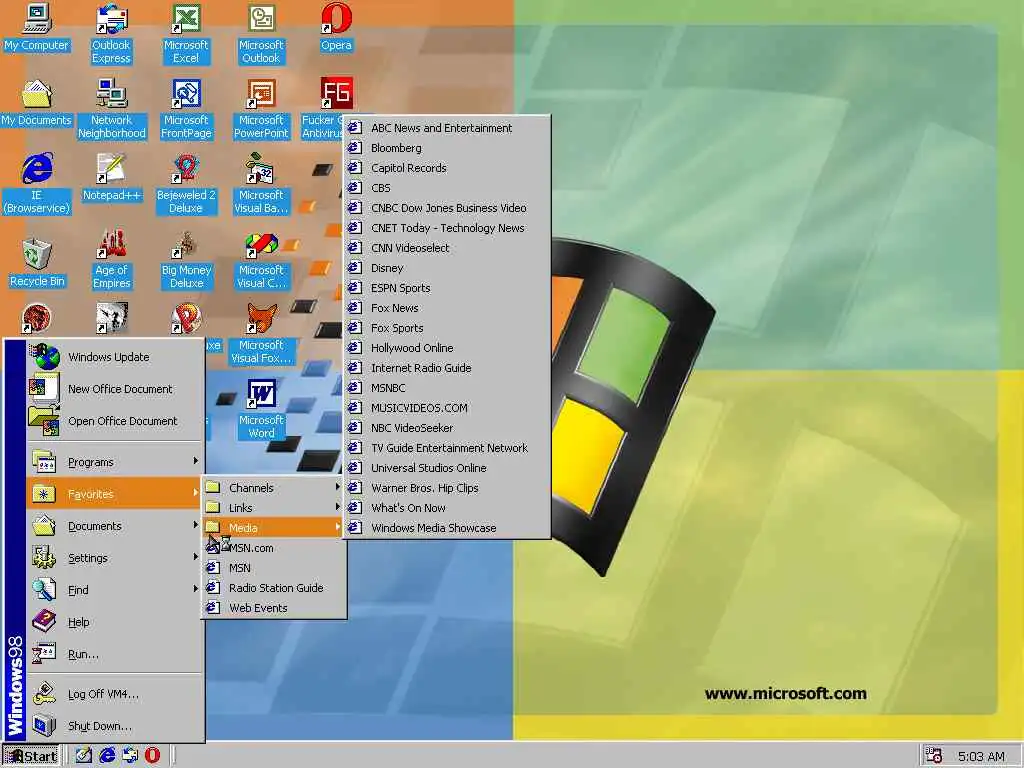The height and width of the screenshot is (768, 1024).
Task: Launch Internet Explorer from Quick Launch bar
Action: point(107,756)
